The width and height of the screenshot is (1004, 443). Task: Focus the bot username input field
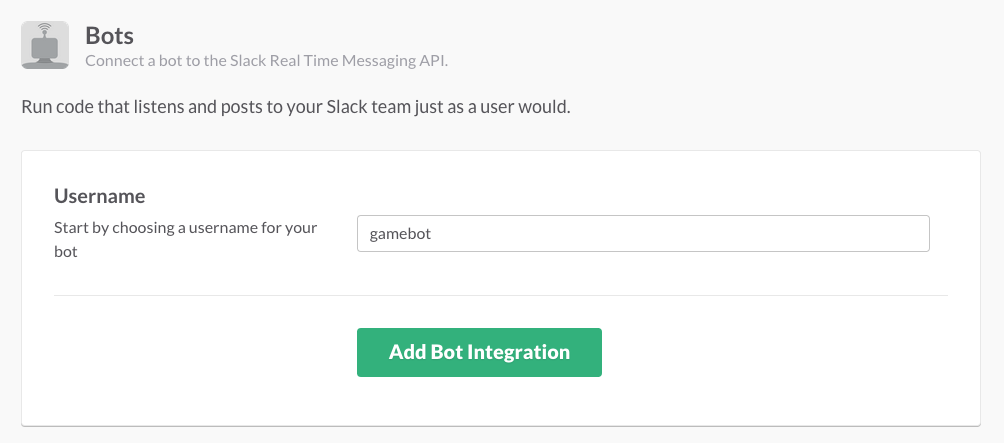click(x=643, y=233)
